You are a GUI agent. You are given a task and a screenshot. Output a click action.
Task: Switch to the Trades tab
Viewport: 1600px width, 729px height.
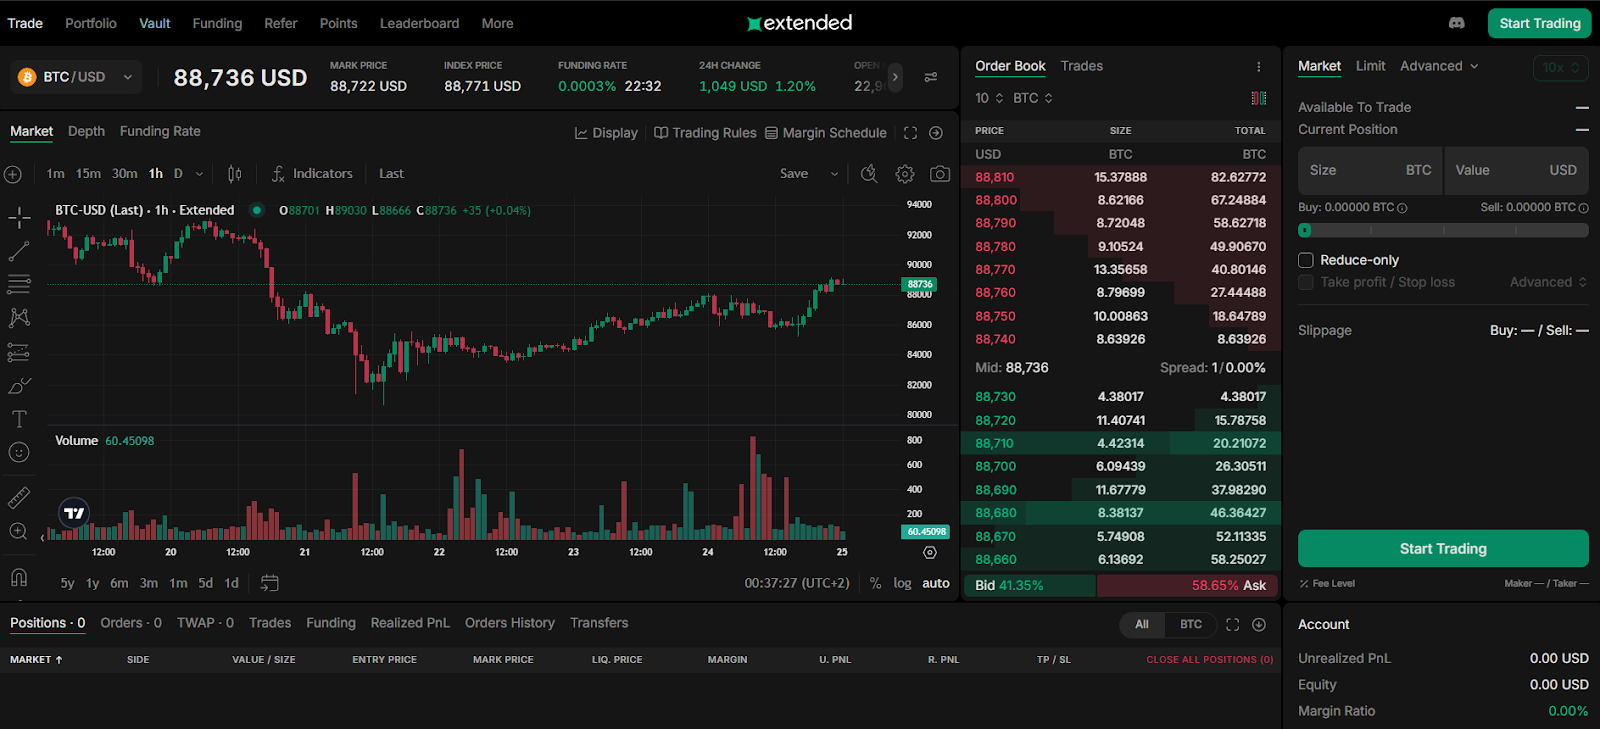tap(1081, 66)
